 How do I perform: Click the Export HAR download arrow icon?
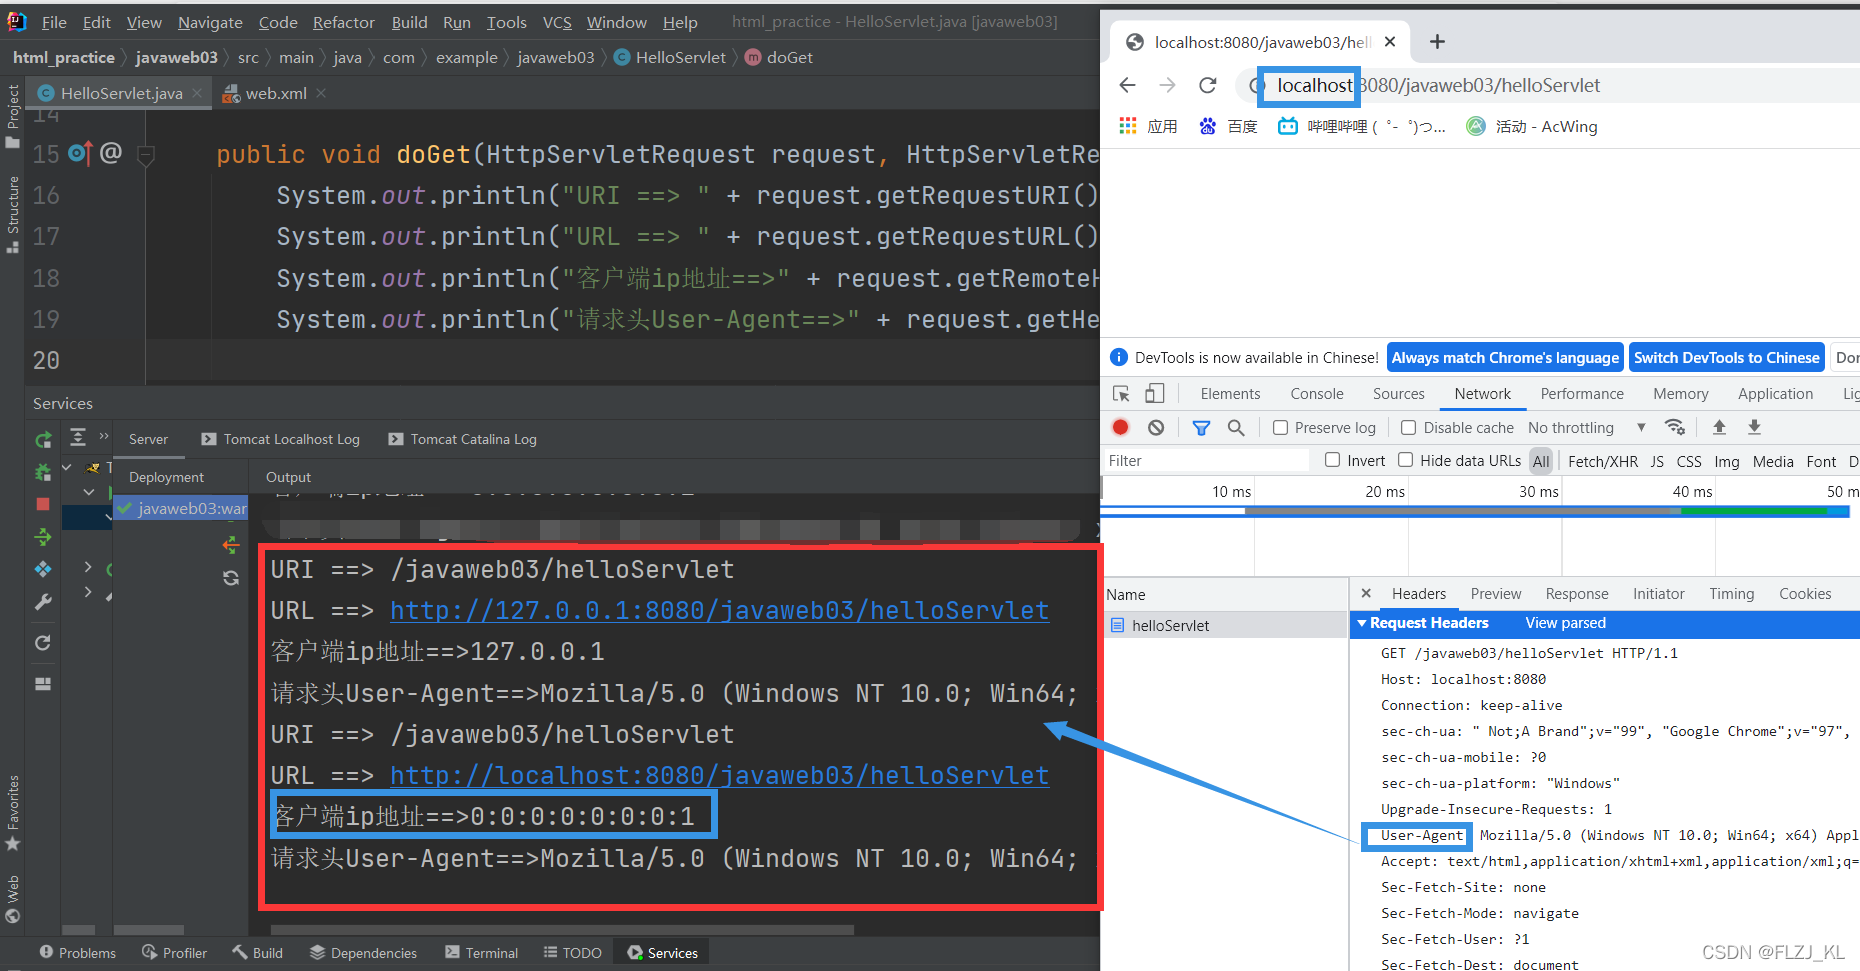pos(1754,427)
